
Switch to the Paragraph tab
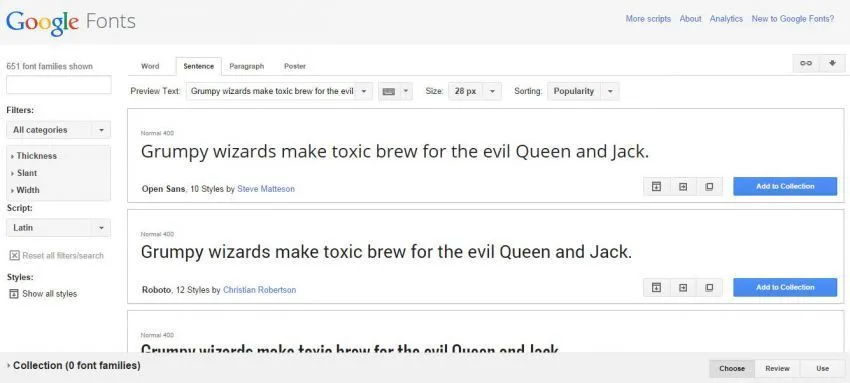point(247,66)
